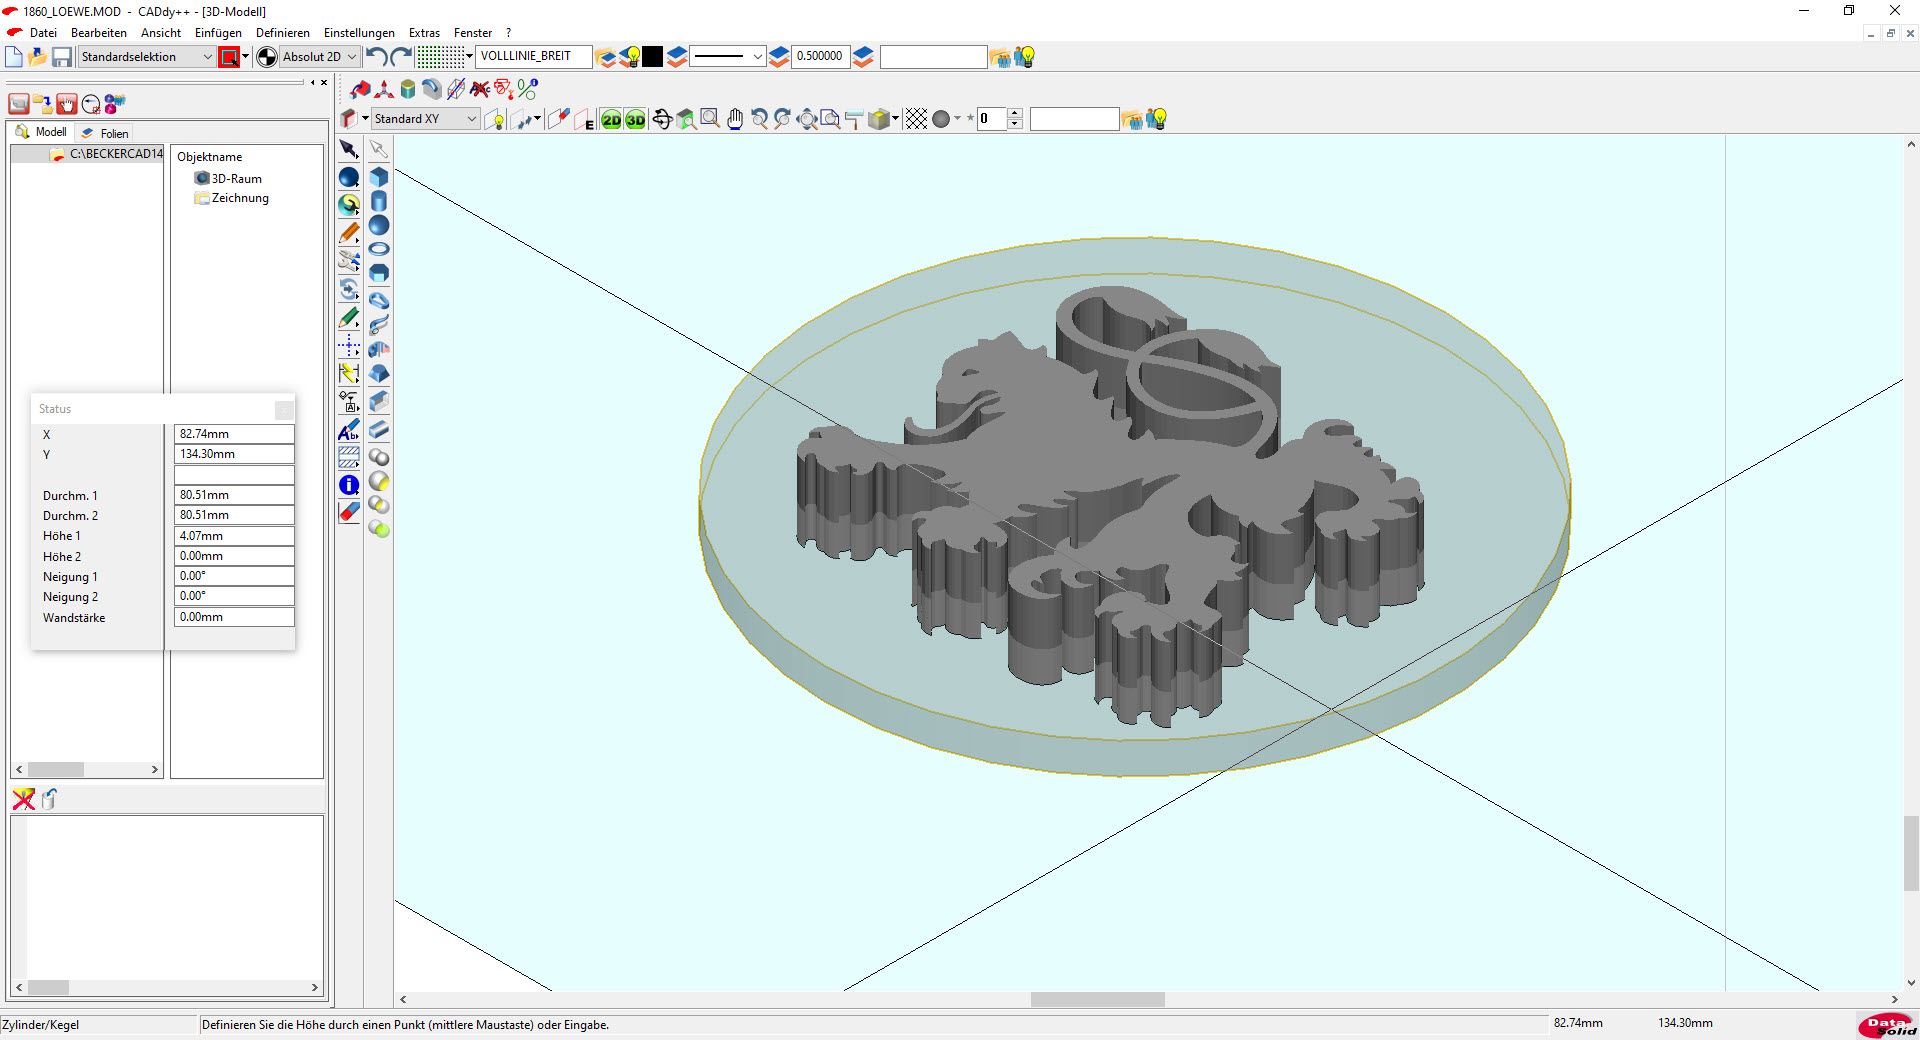Select the black arrow selection tool

click(x=349, y=149)
